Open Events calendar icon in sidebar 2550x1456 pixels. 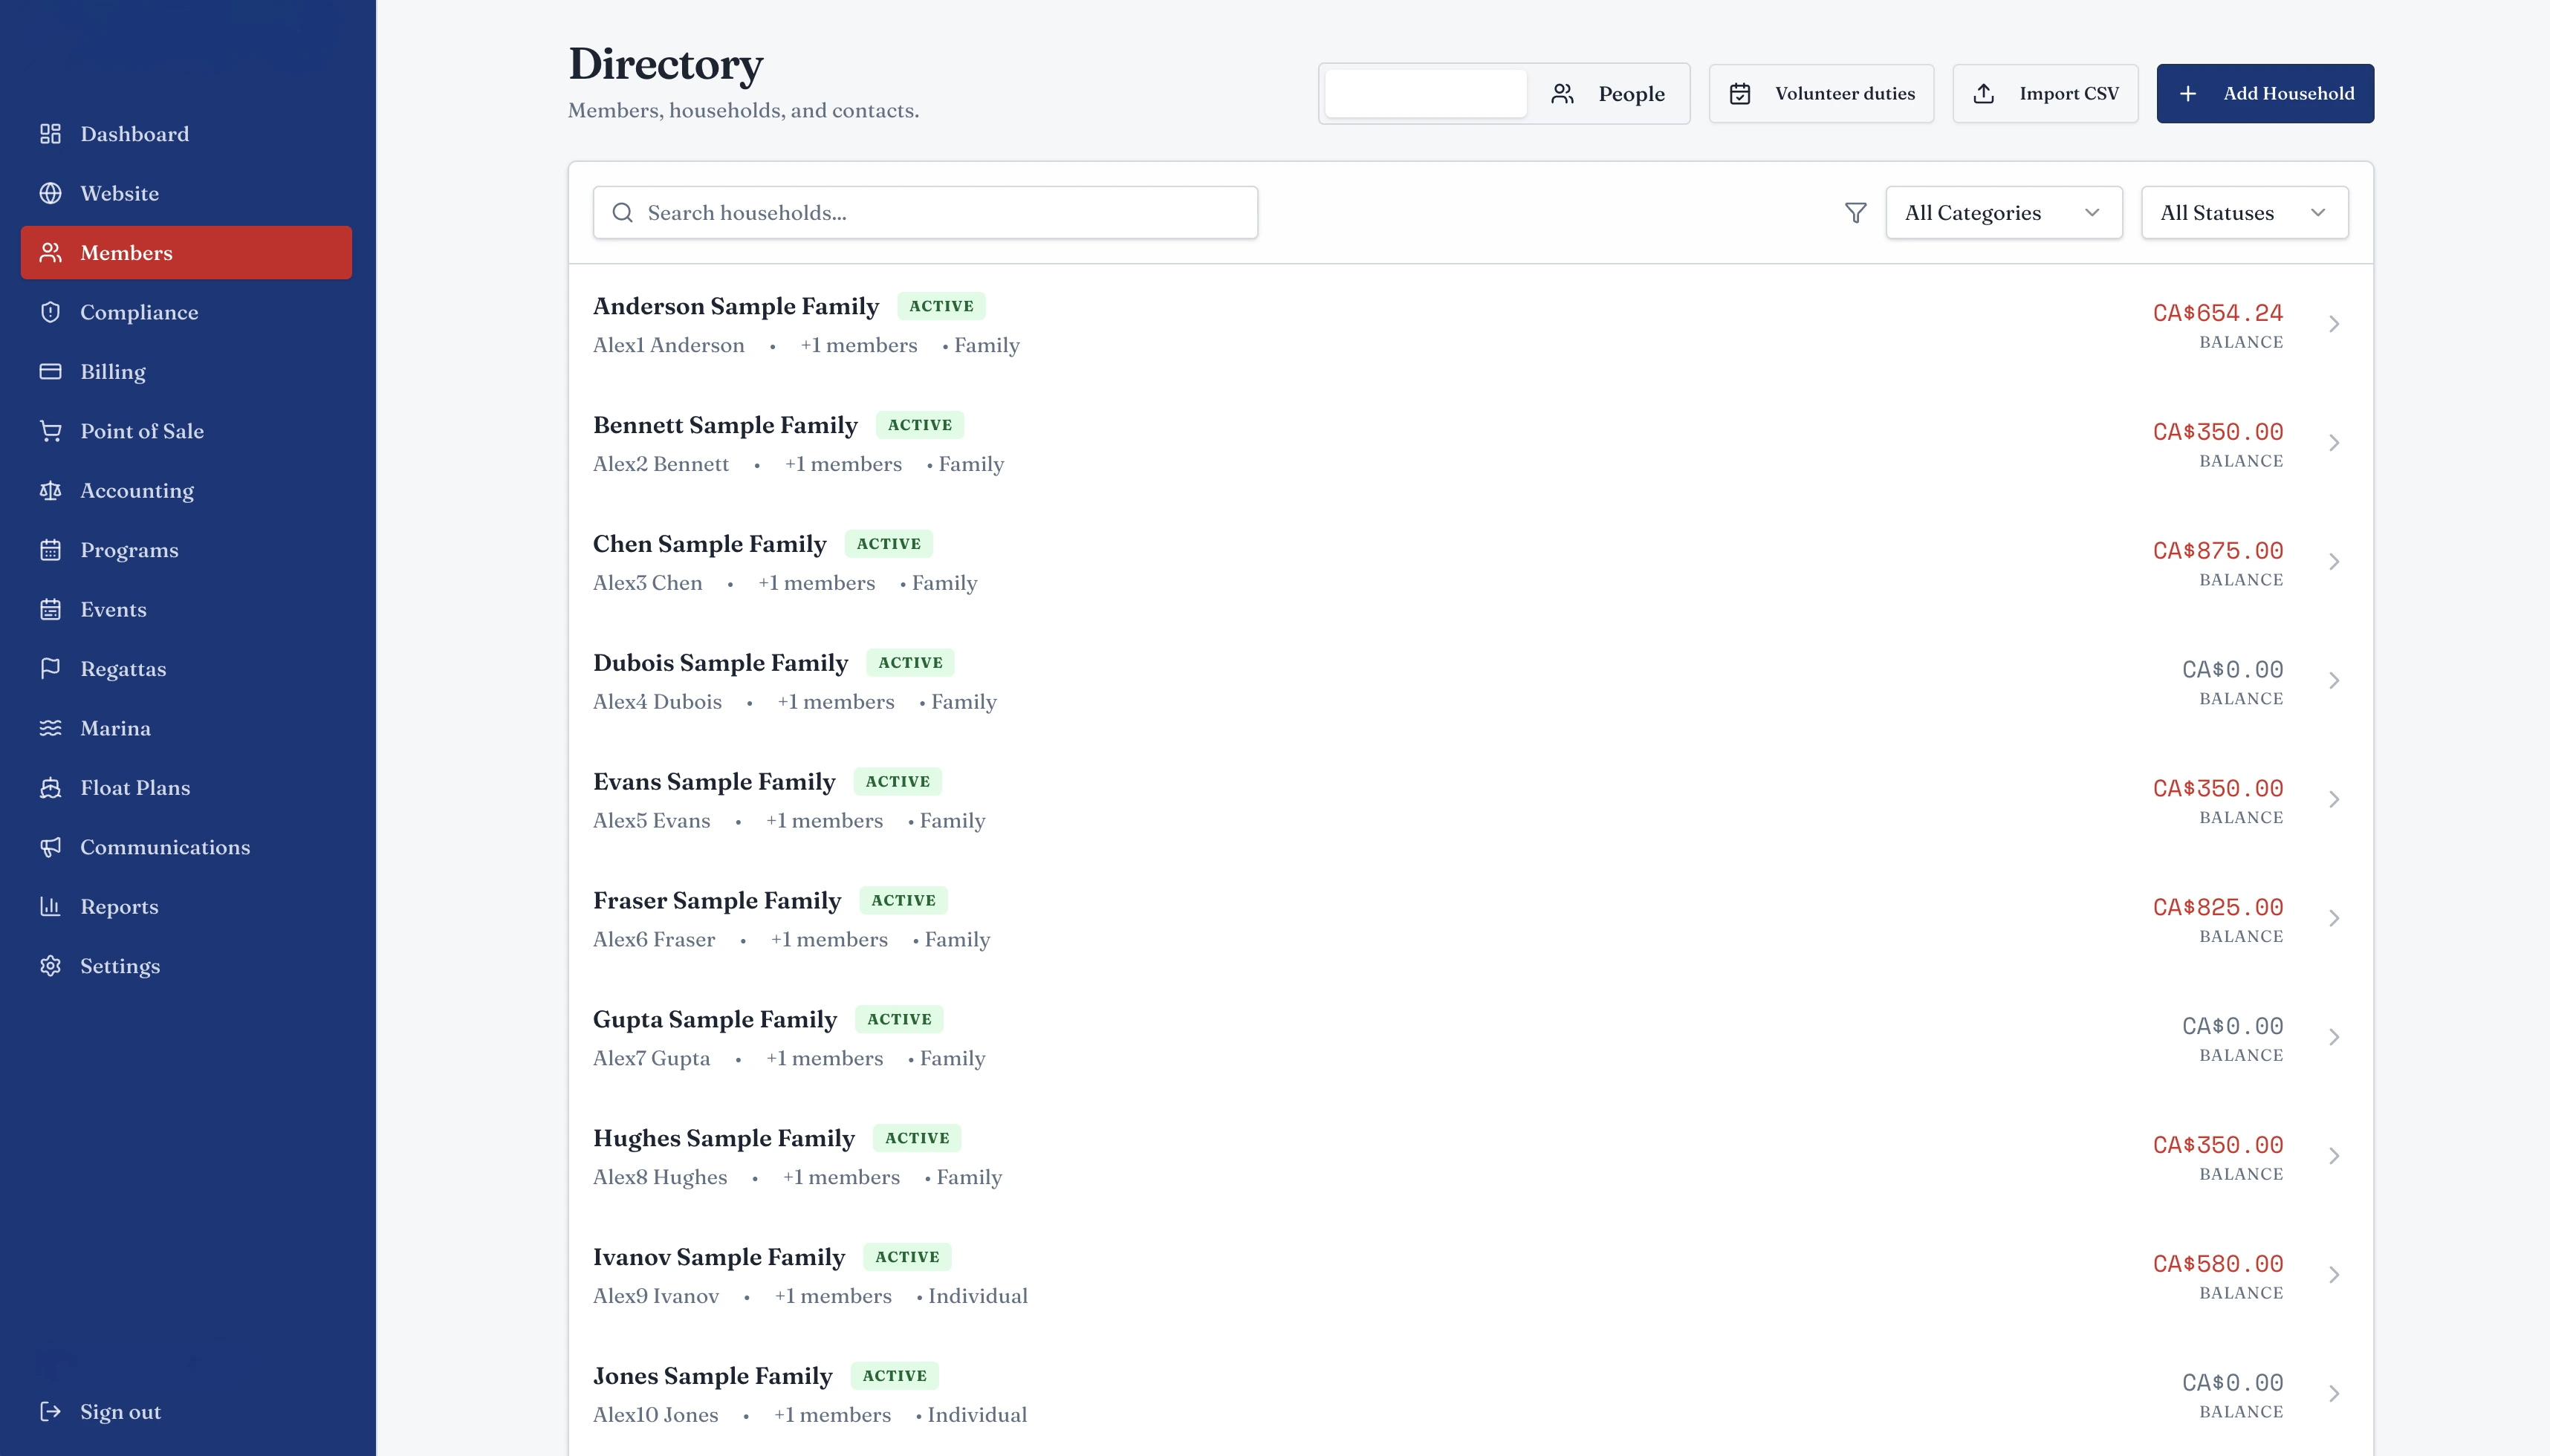coord(50,609)
